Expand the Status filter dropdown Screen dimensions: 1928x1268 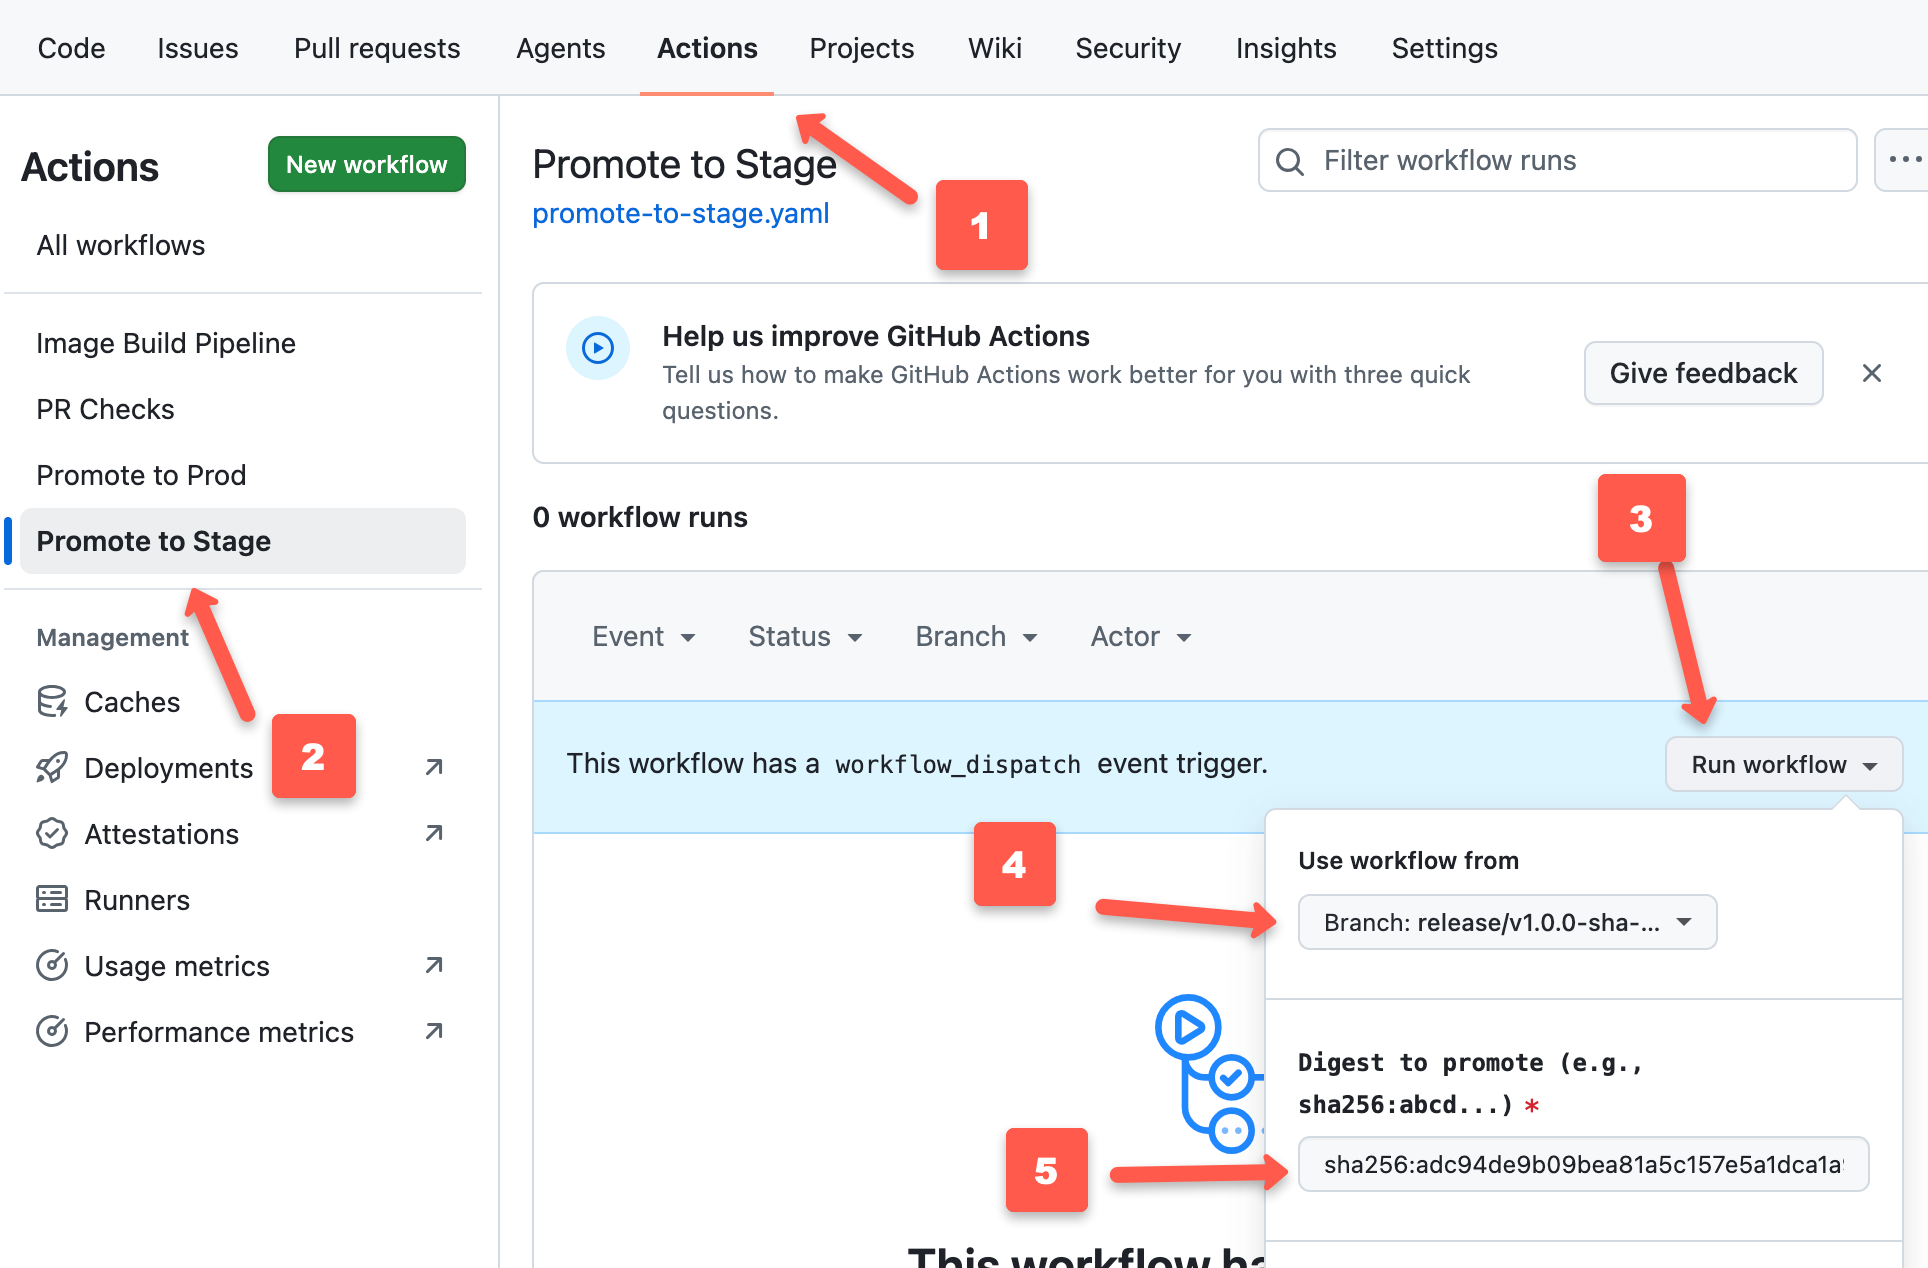pos(805,637)
